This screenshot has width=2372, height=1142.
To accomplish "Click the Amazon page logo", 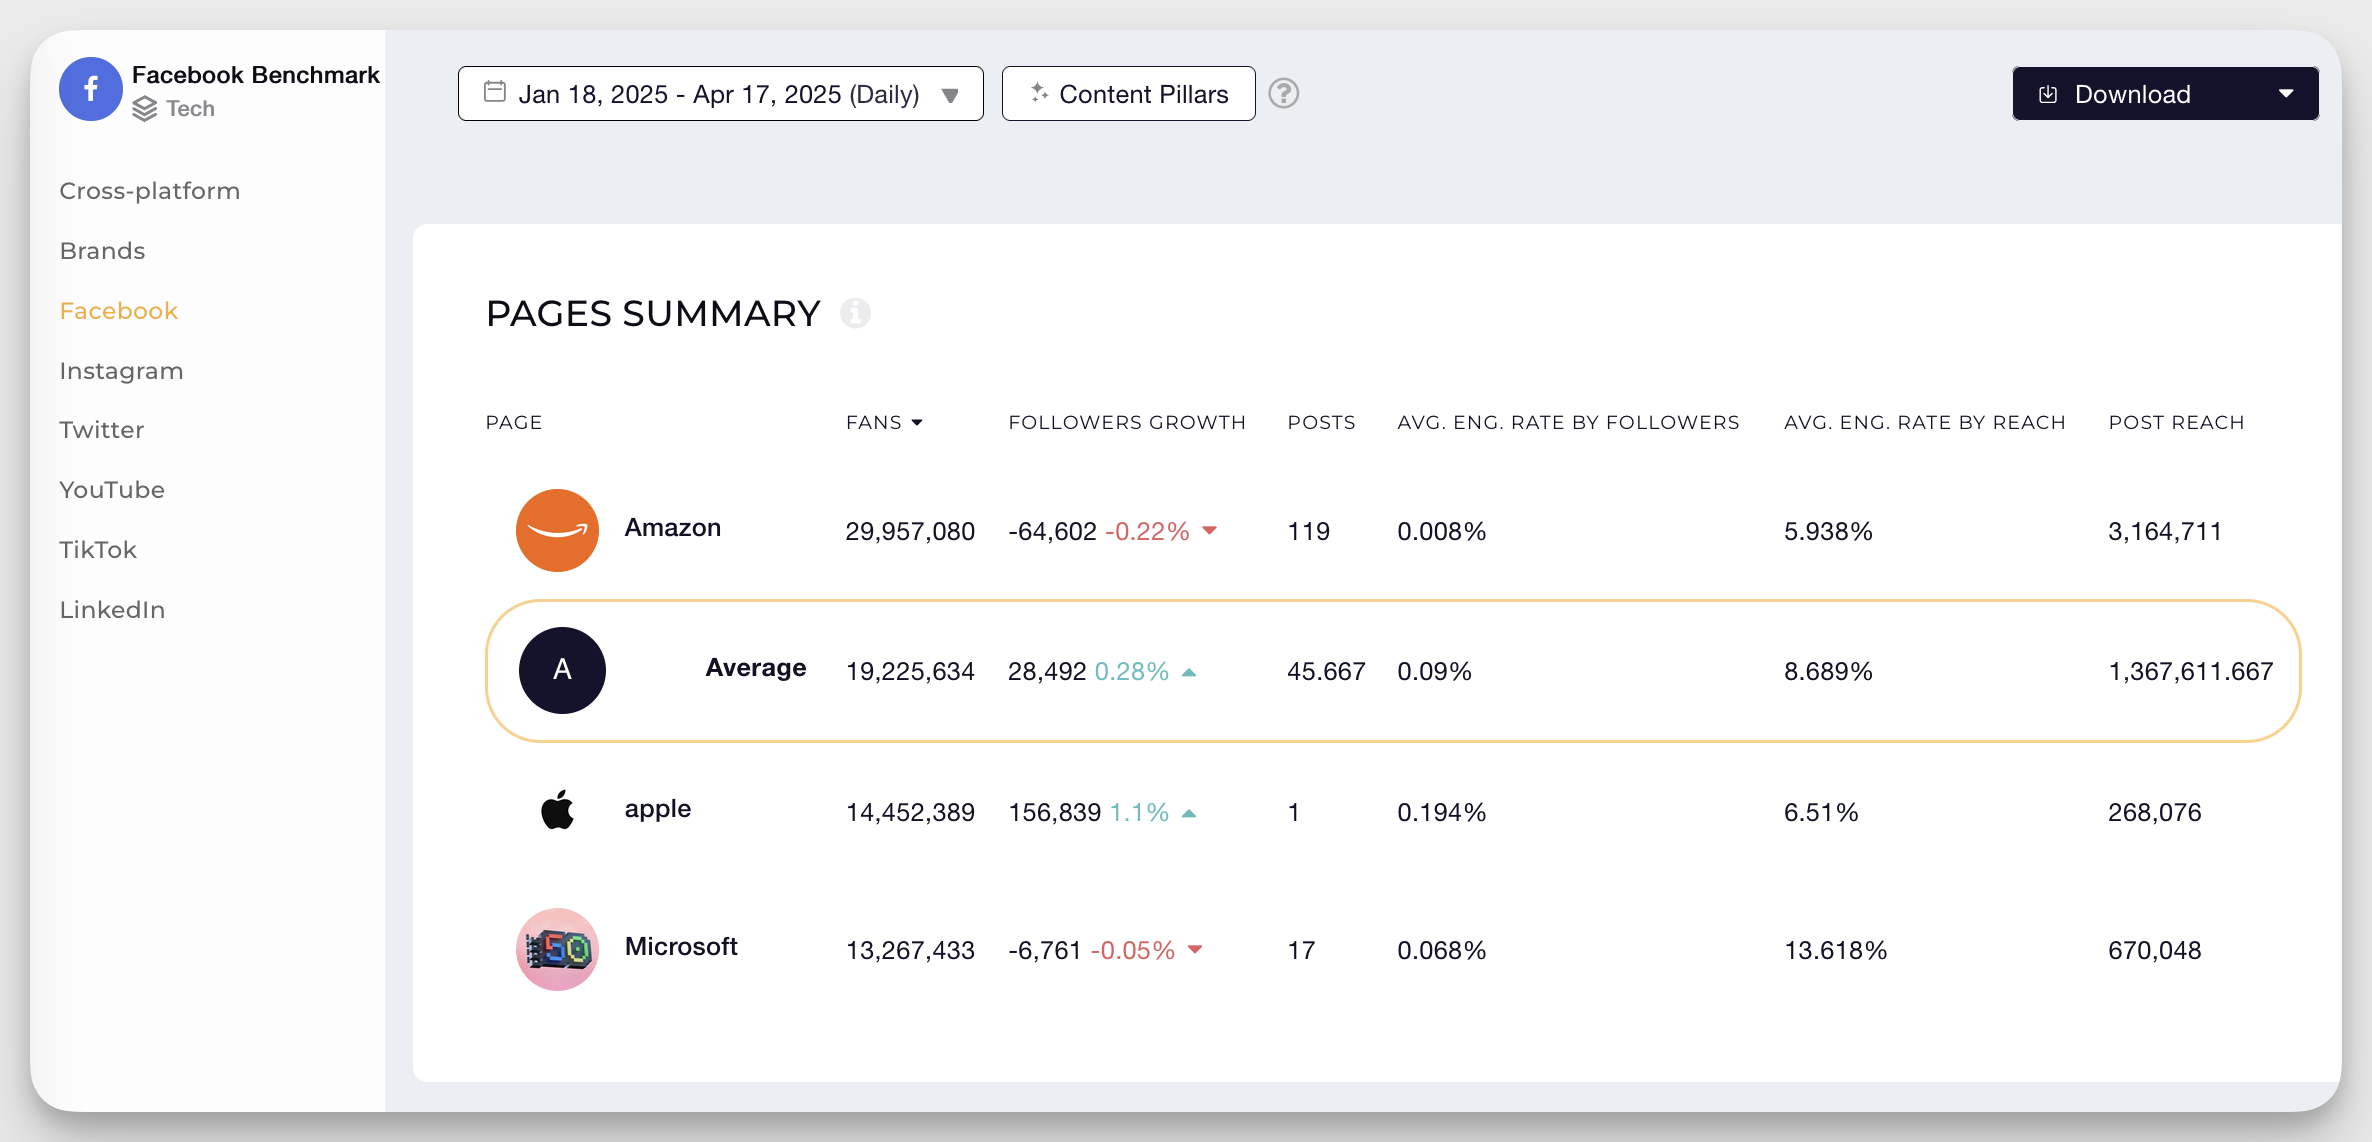I will click(x=557, y=530).
